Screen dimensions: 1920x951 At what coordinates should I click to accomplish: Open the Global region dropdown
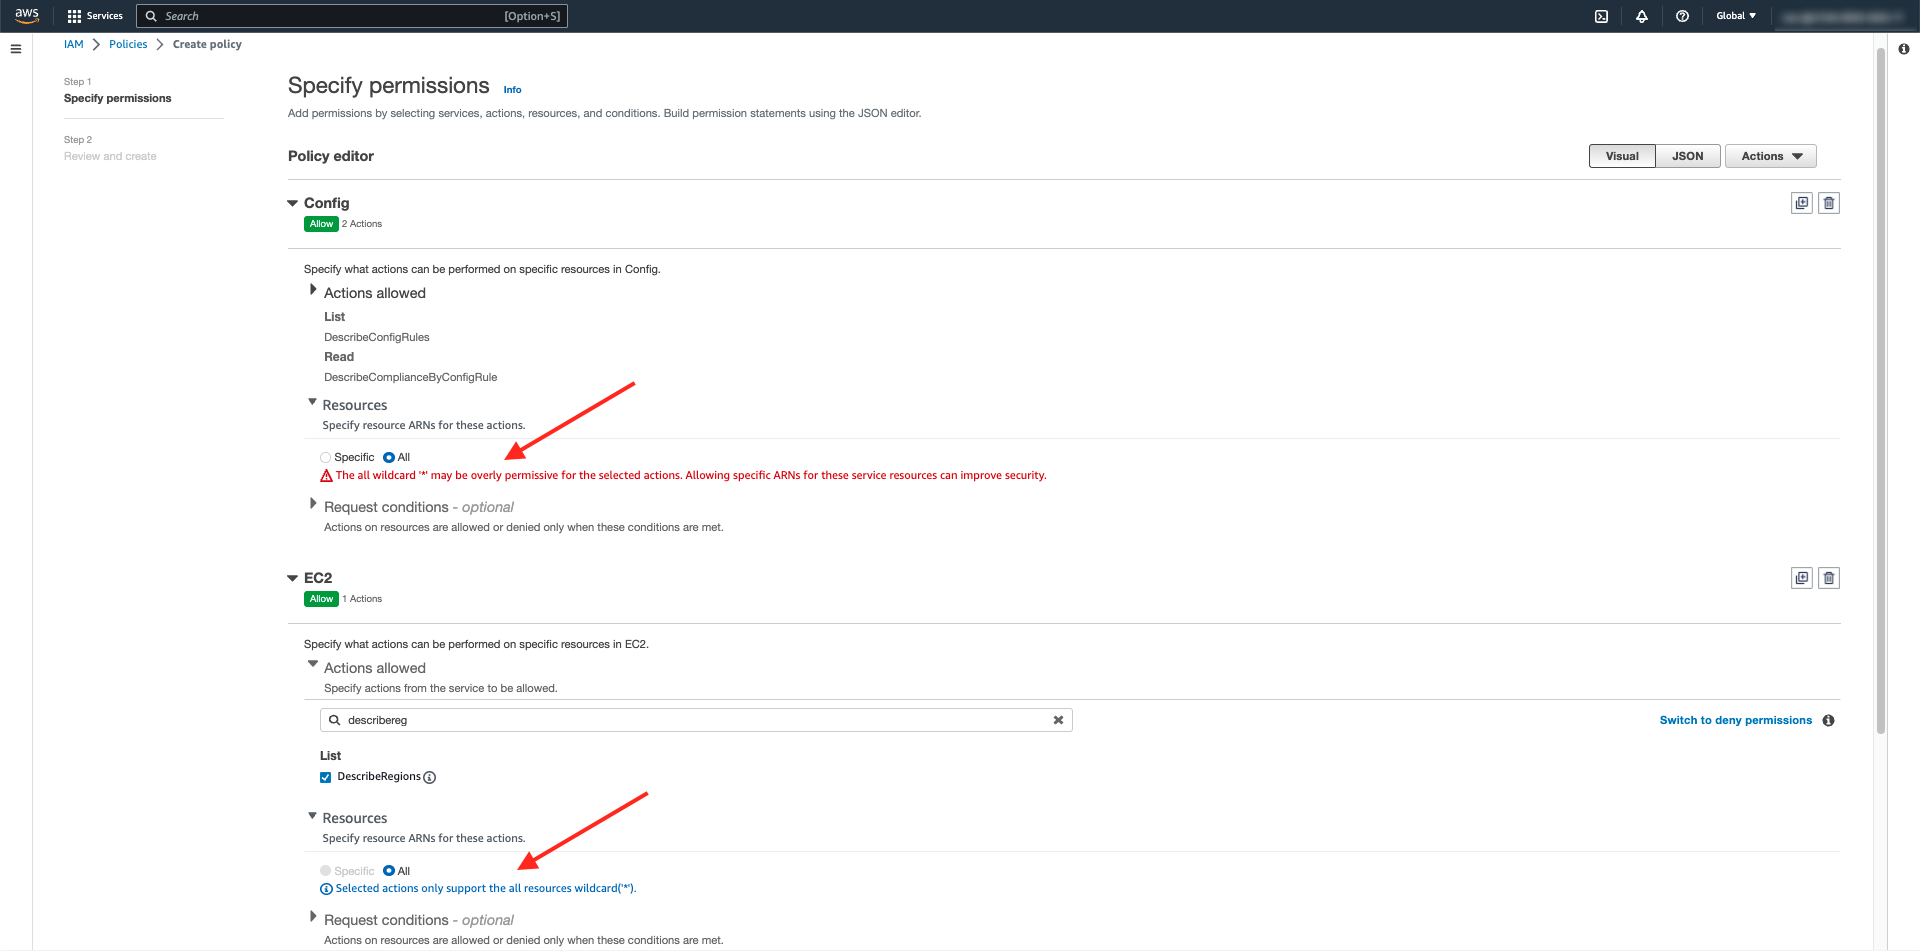(x=1736, y=16)
